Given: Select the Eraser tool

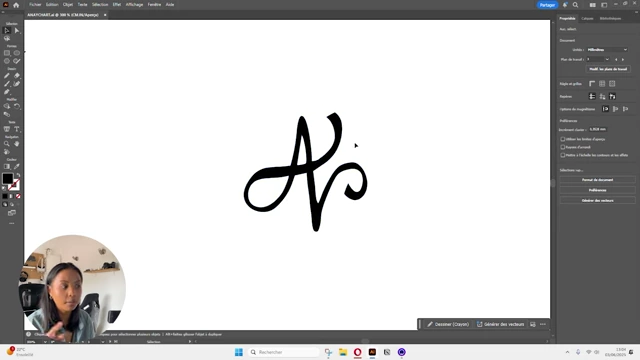Looking at the screenshot, I should [17, 76].
